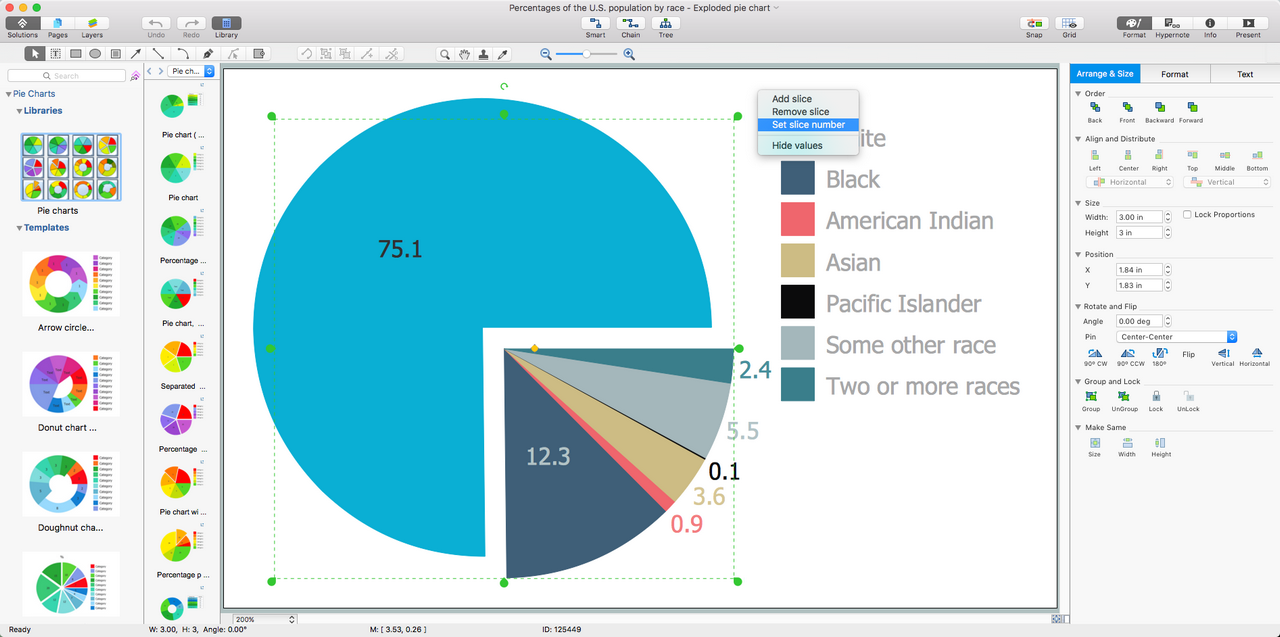Select the eyedropper tool
Viewport: 1280px width, 637px height.
tap(503, 54)
